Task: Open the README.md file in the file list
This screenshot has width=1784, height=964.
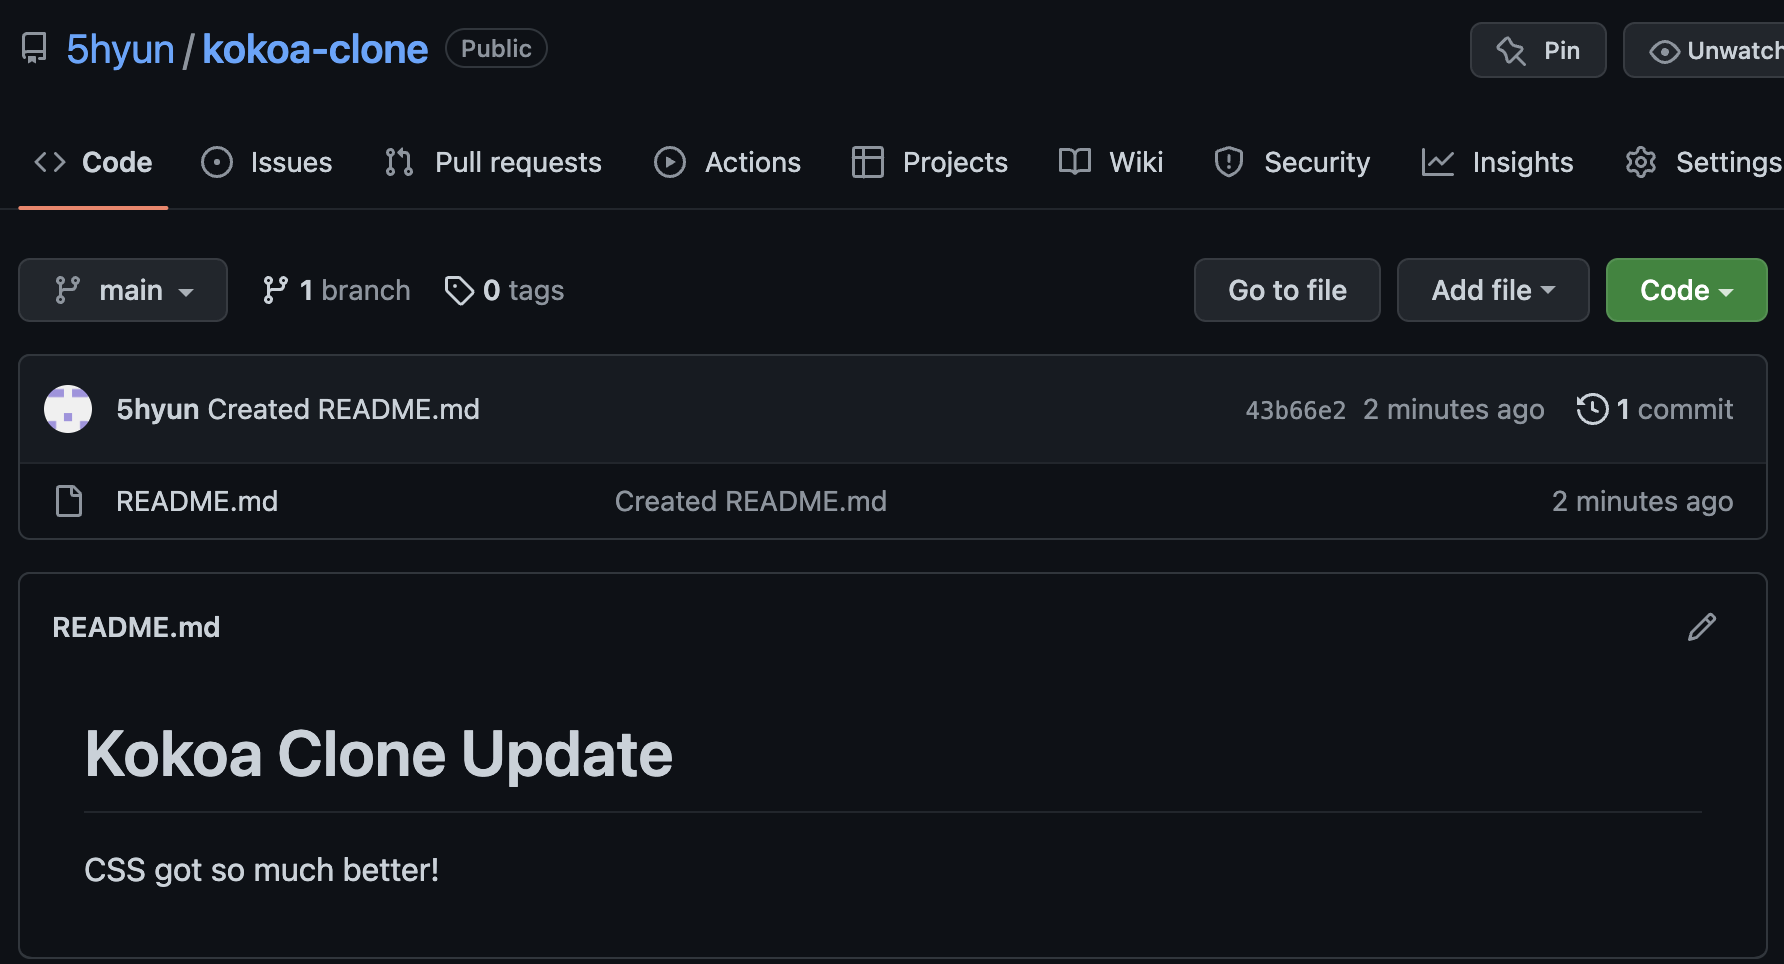Action: click(x=197, y=501)
